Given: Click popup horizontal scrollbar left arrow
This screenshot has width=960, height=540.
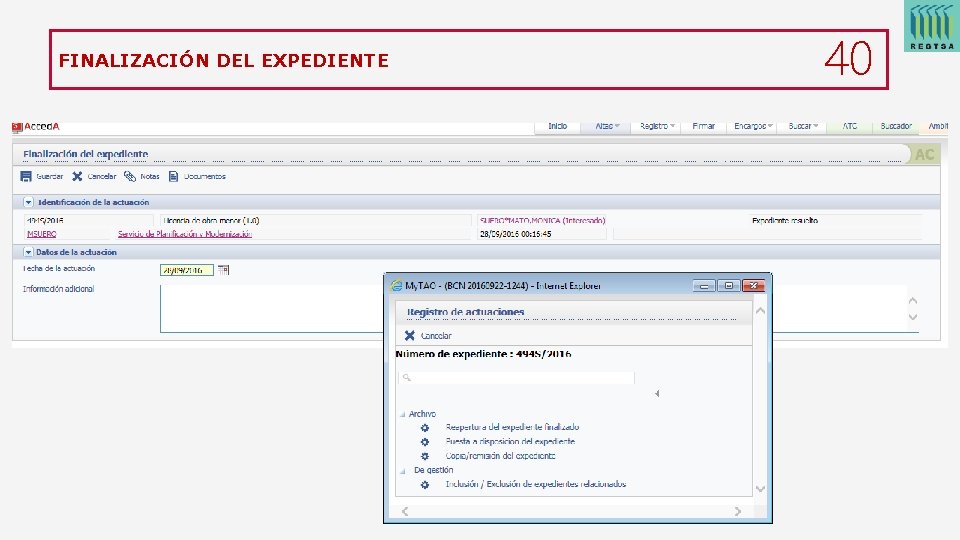Looking at the screenshot, I should pyautogui.click(x=405, y=511).
